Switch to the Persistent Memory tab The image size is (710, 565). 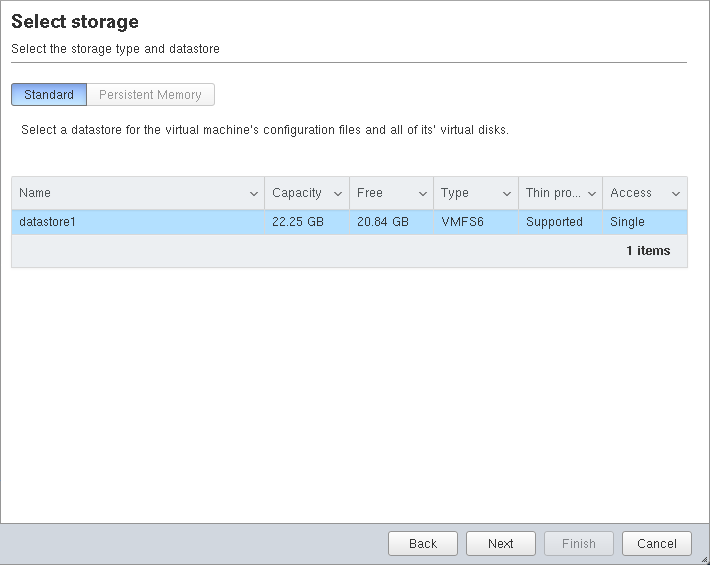tap(150, 95)
